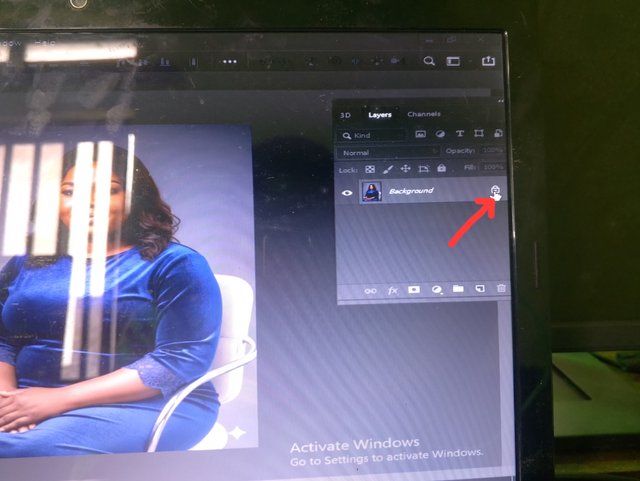The height and width of the screenshot is (481, 640).
Task: Select the Background layer thumbnail
Action: [x=372, y=192]
